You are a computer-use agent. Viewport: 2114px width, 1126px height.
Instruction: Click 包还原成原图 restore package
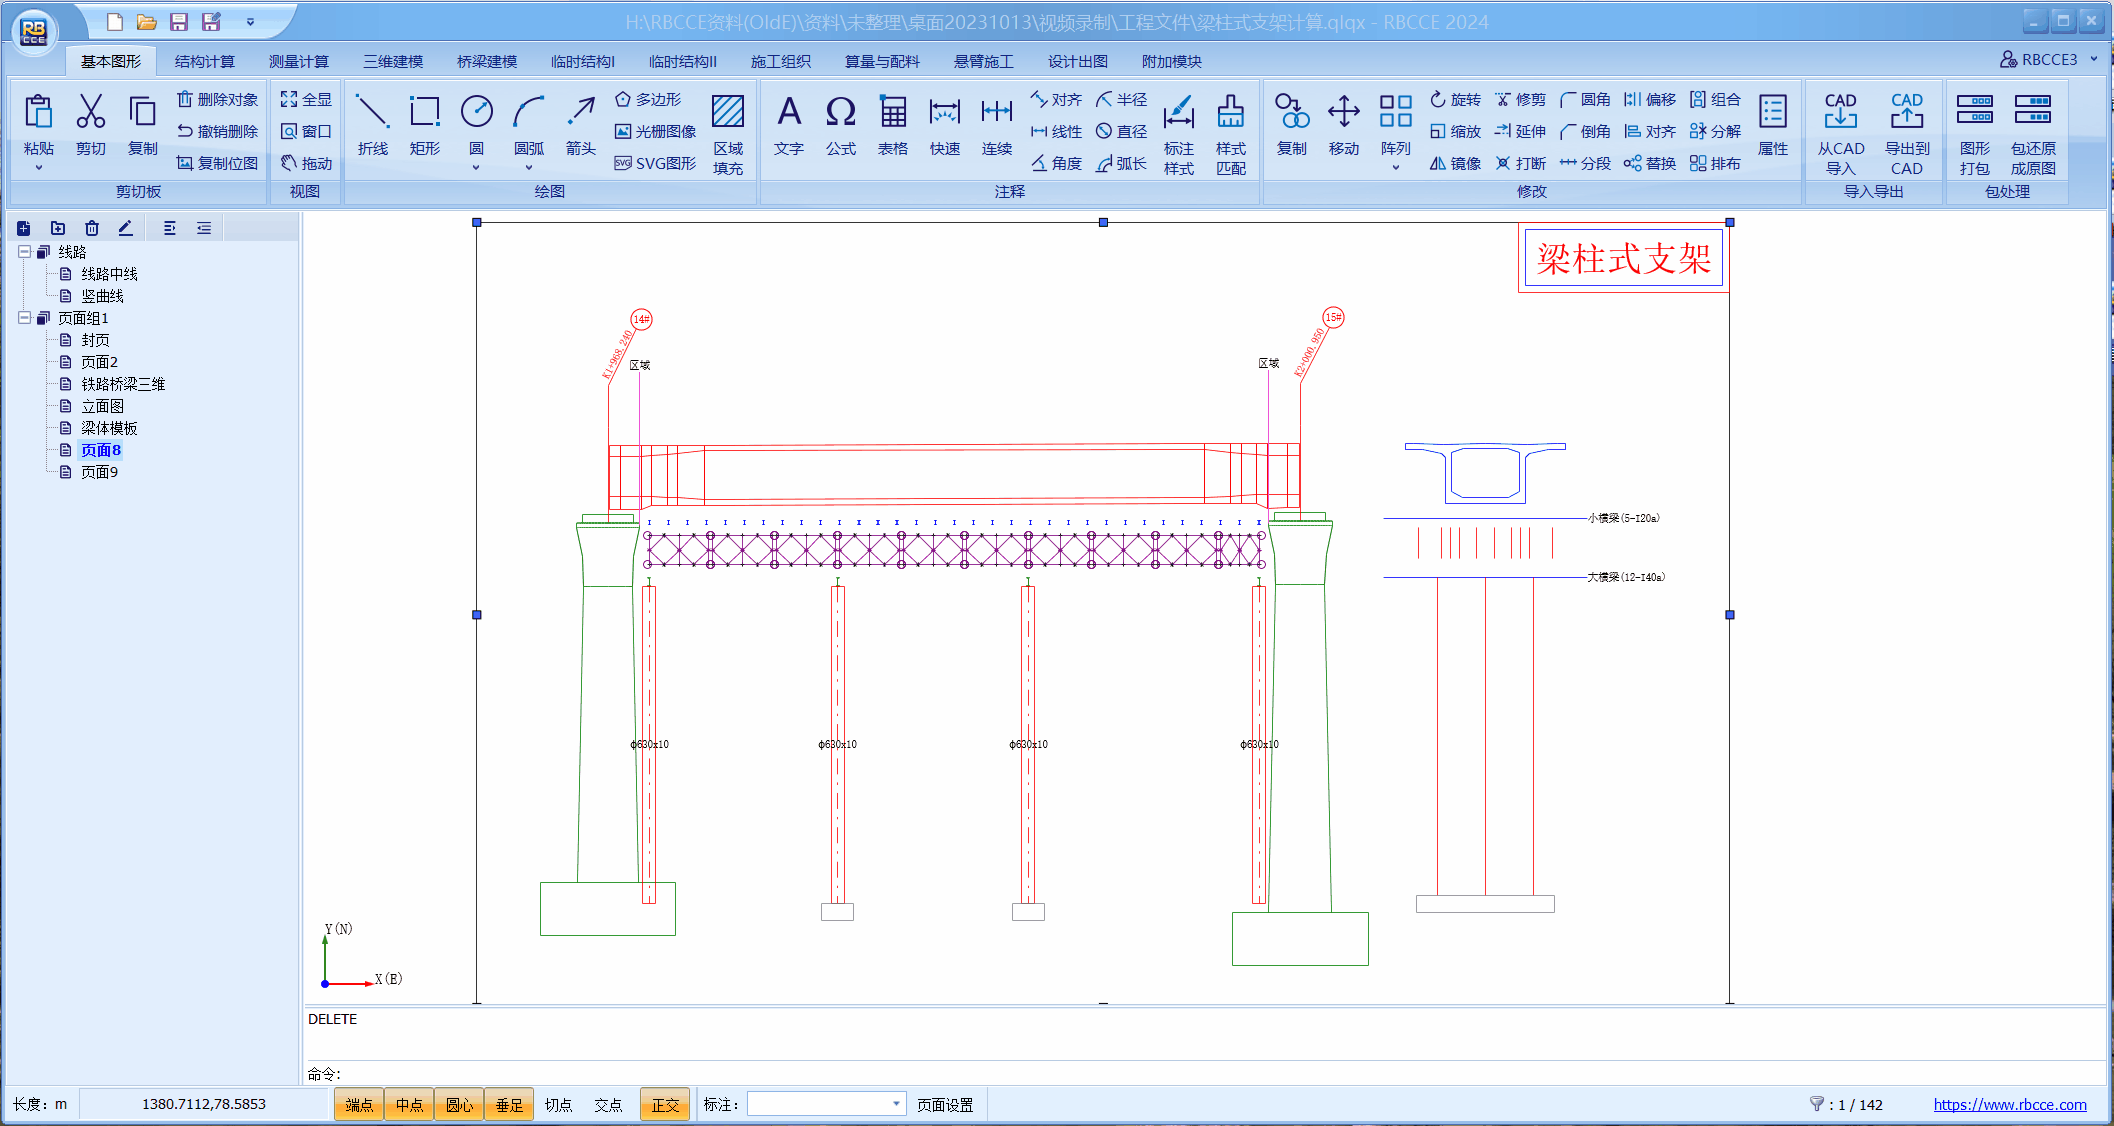[x=2034, y=134]
